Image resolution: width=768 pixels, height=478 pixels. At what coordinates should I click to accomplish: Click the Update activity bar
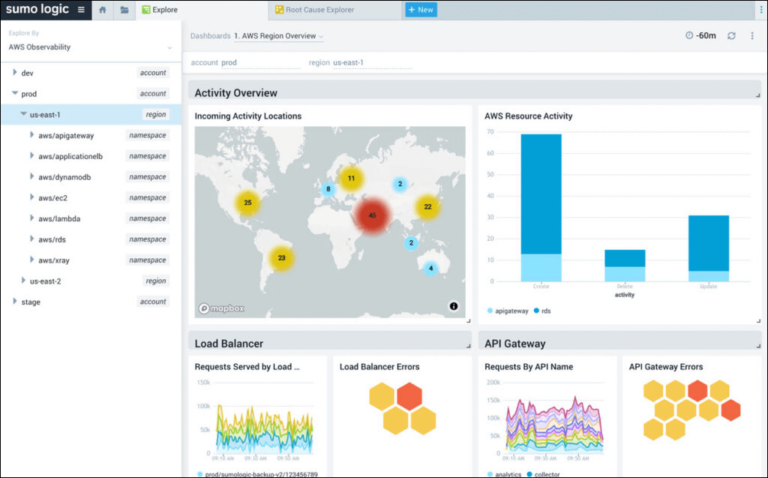tap(708, 248)
